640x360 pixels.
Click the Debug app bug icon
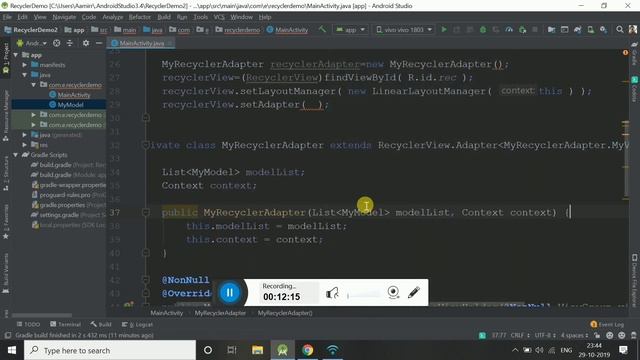(483, 30)
